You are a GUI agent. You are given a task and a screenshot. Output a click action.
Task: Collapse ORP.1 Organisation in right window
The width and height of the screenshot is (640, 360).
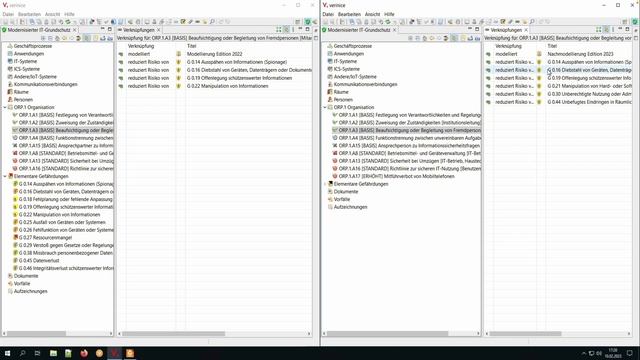[x=325, y=107]
